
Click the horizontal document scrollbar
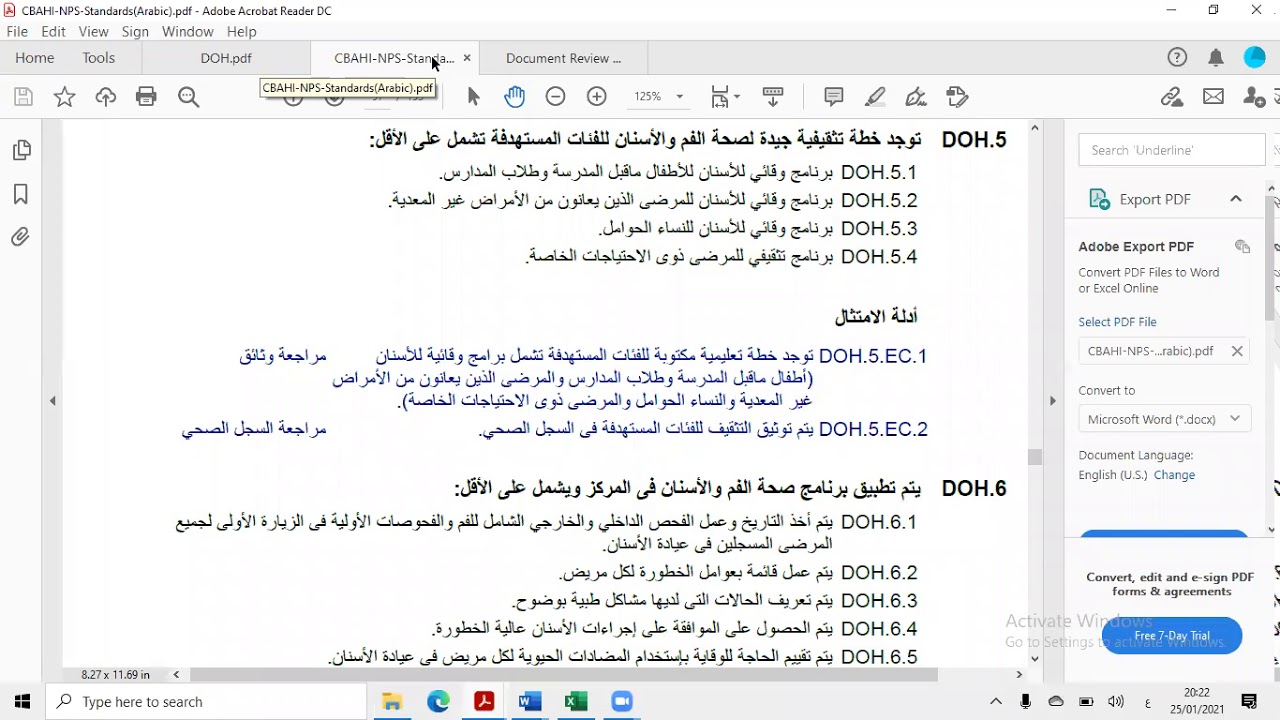[563, 674]
